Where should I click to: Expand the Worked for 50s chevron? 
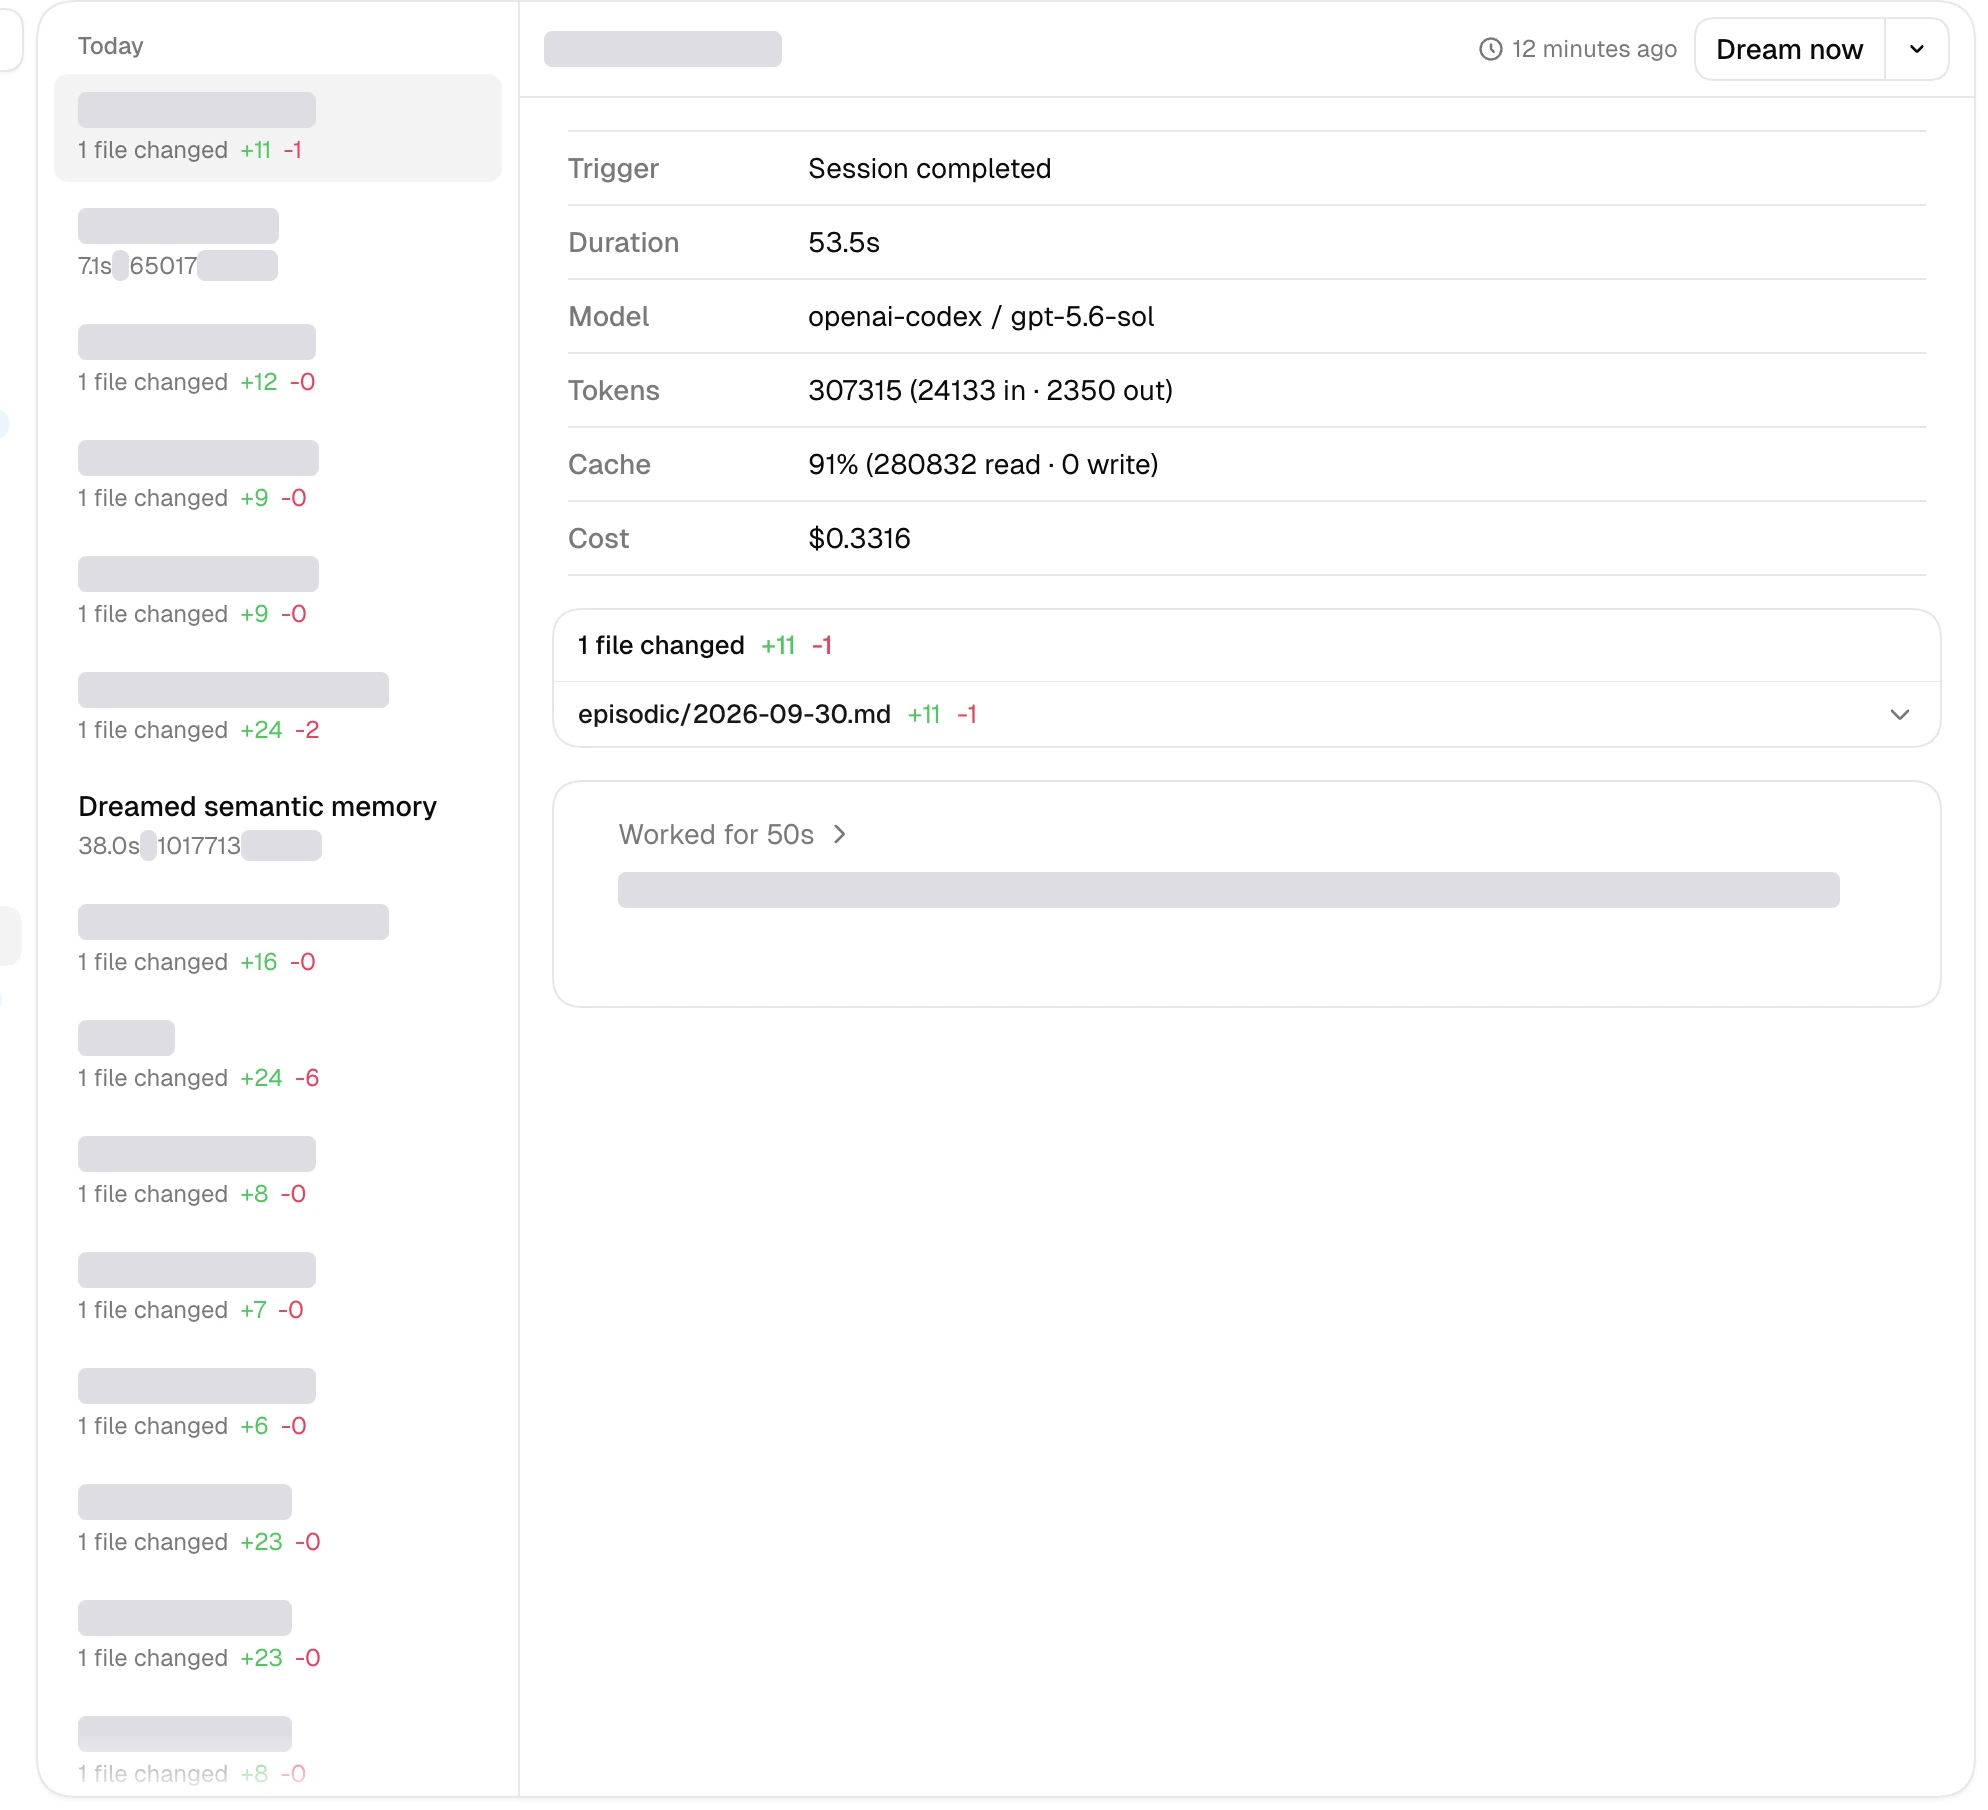click(x=840, y=834)
